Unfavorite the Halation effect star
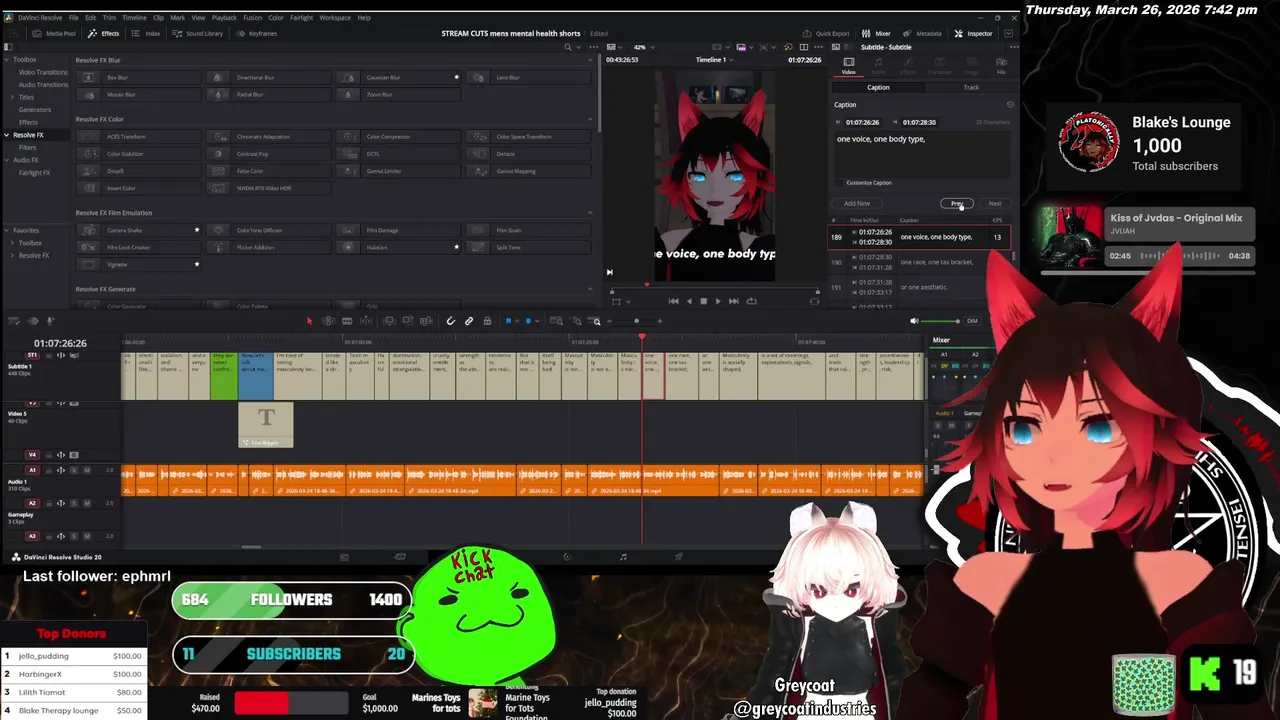This screenshot has width=1280, height=720. pos(457,247)
